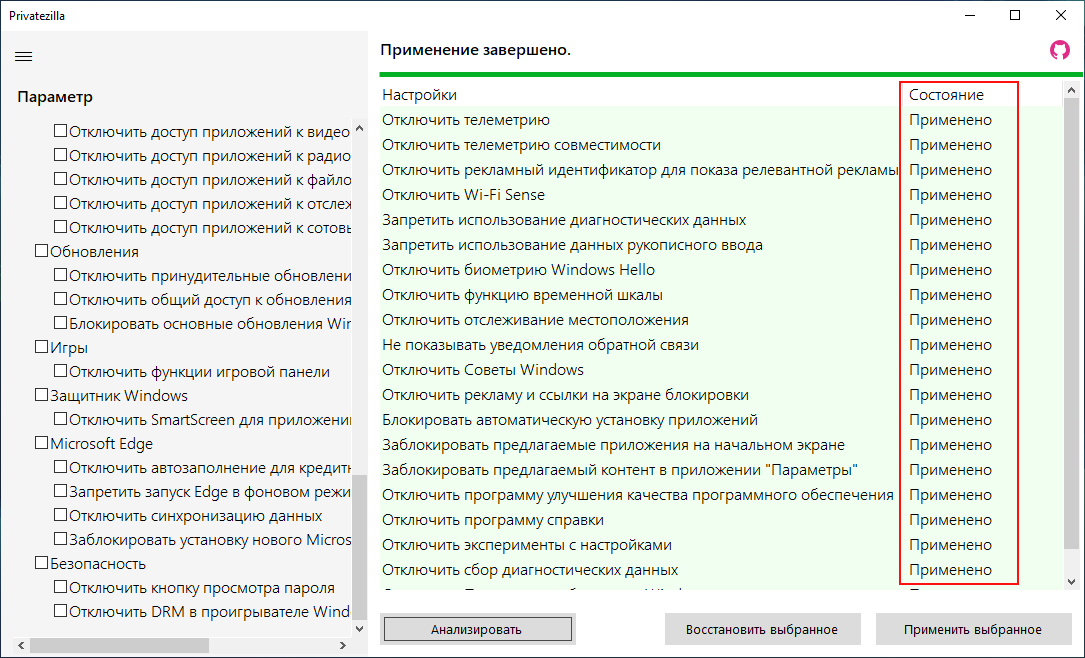Select 'Отключить функцию временной шкалы' row
Viewport: 1085px width, 658px height.
click(720, 294)
